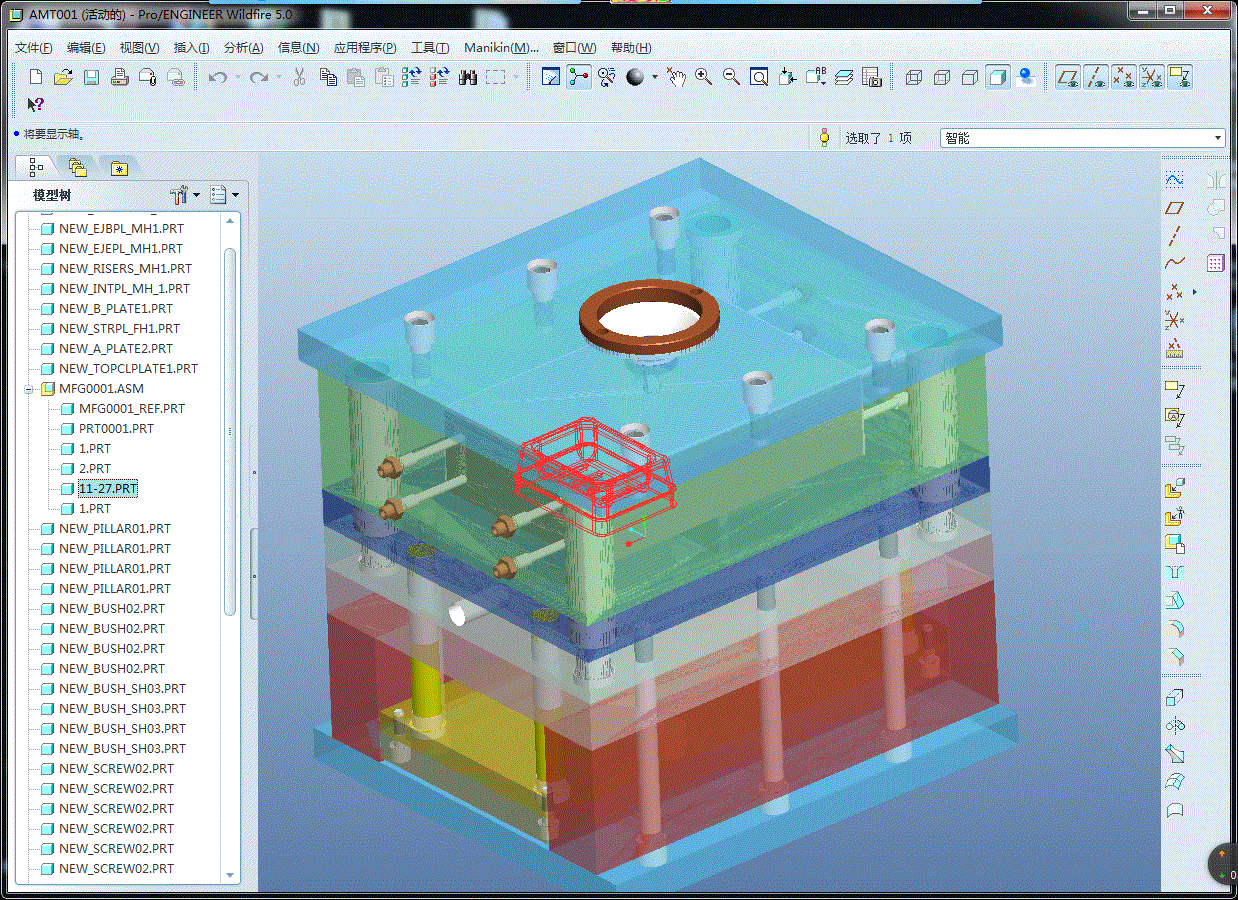Open the 工具(T) menu
This screenshot has height=900, width=1238.
430,48
